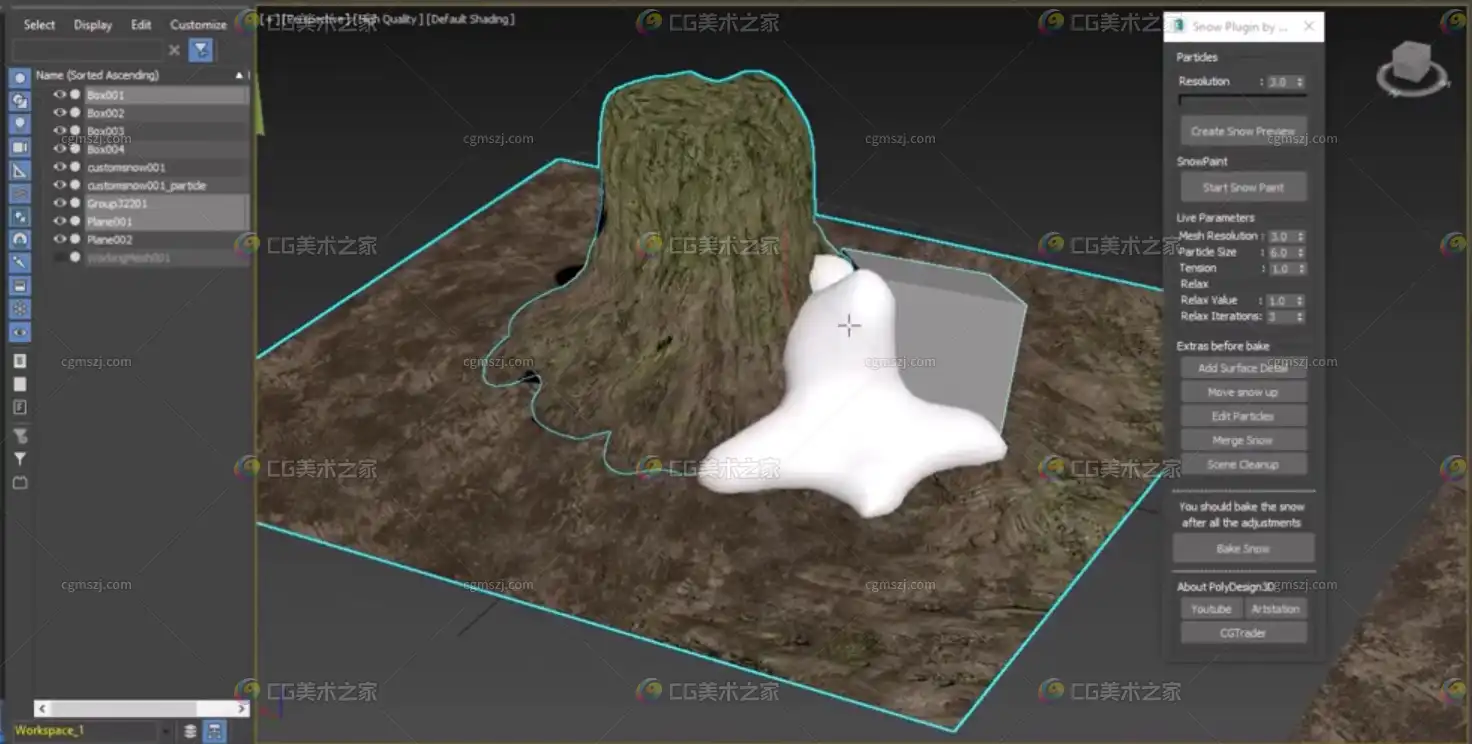Click the Edit Particles button

click(1243, 416)
